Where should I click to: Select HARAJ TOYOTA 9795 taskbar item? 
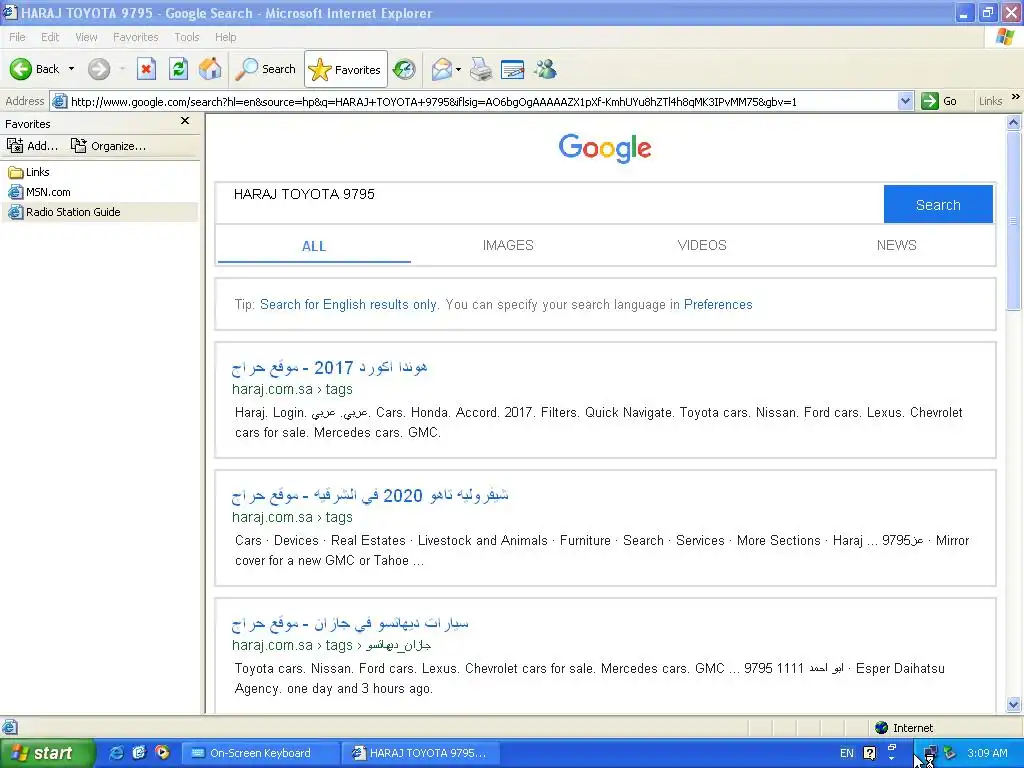[x=421, y=753]
